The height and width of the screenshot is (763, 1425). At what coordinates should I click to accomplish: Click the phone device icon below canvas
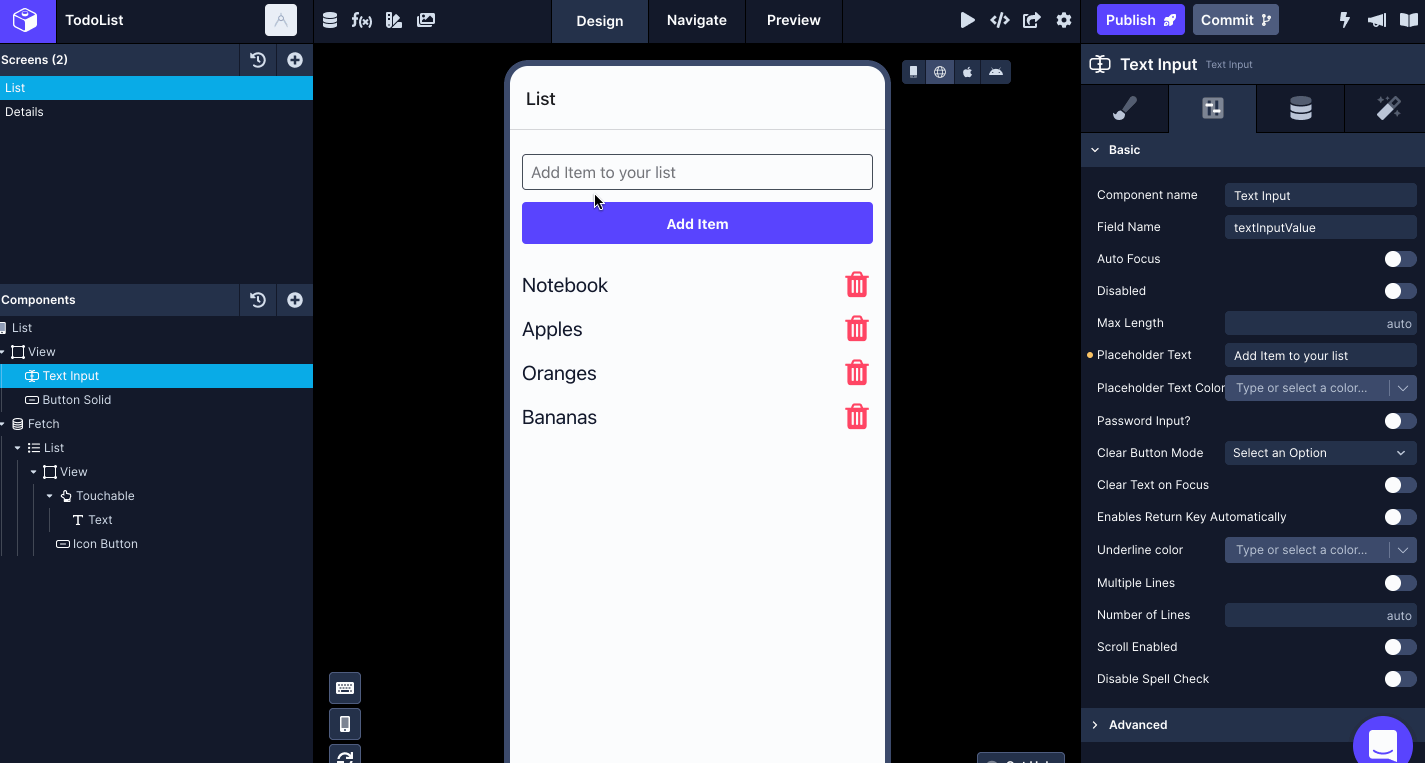(345, 724)
